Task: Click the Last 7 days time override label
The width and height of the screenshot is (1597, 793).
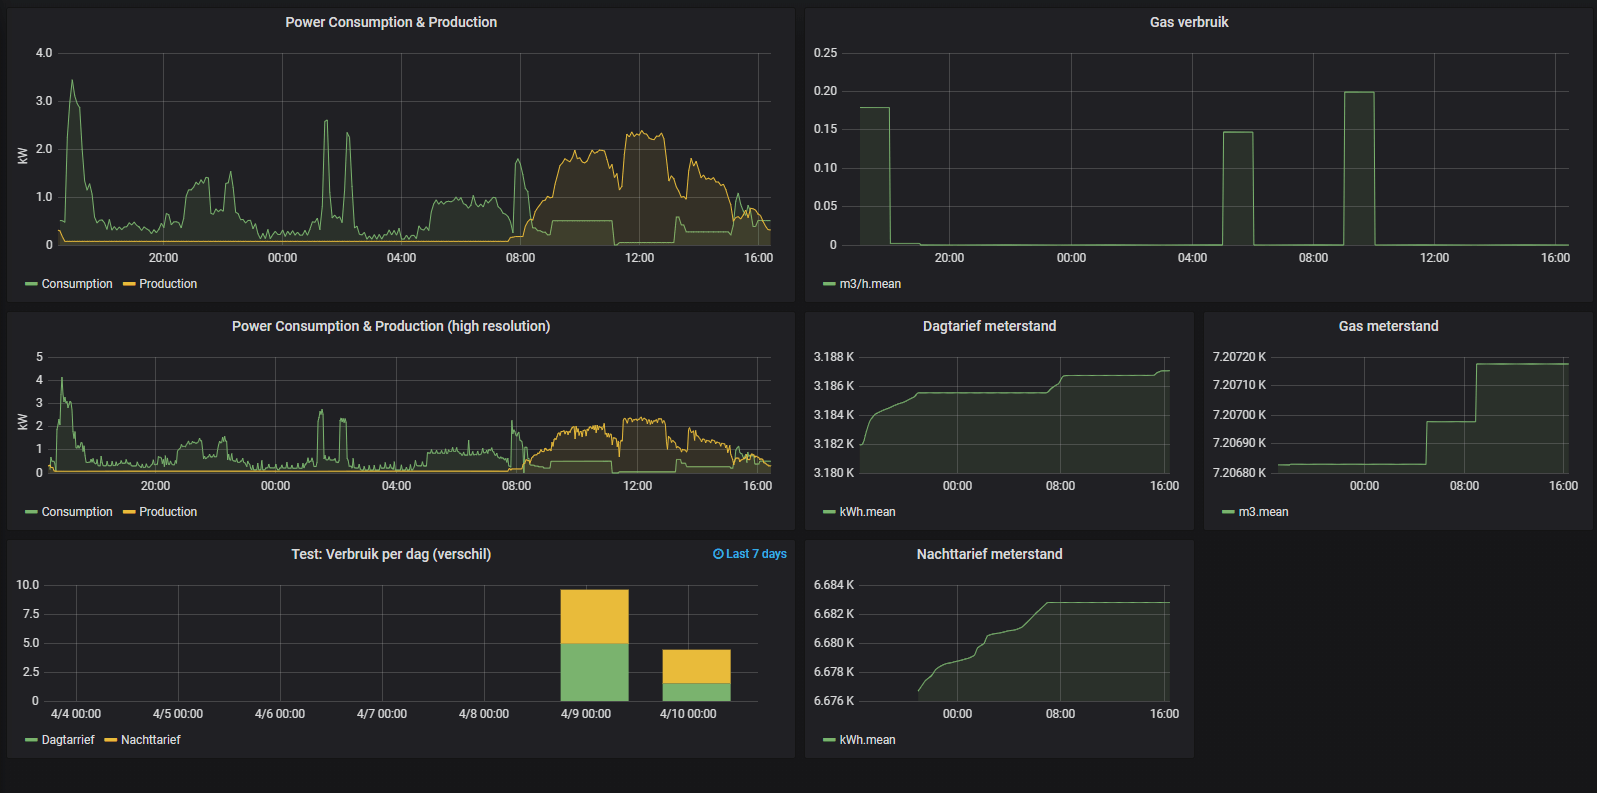Action: point(756,554)
